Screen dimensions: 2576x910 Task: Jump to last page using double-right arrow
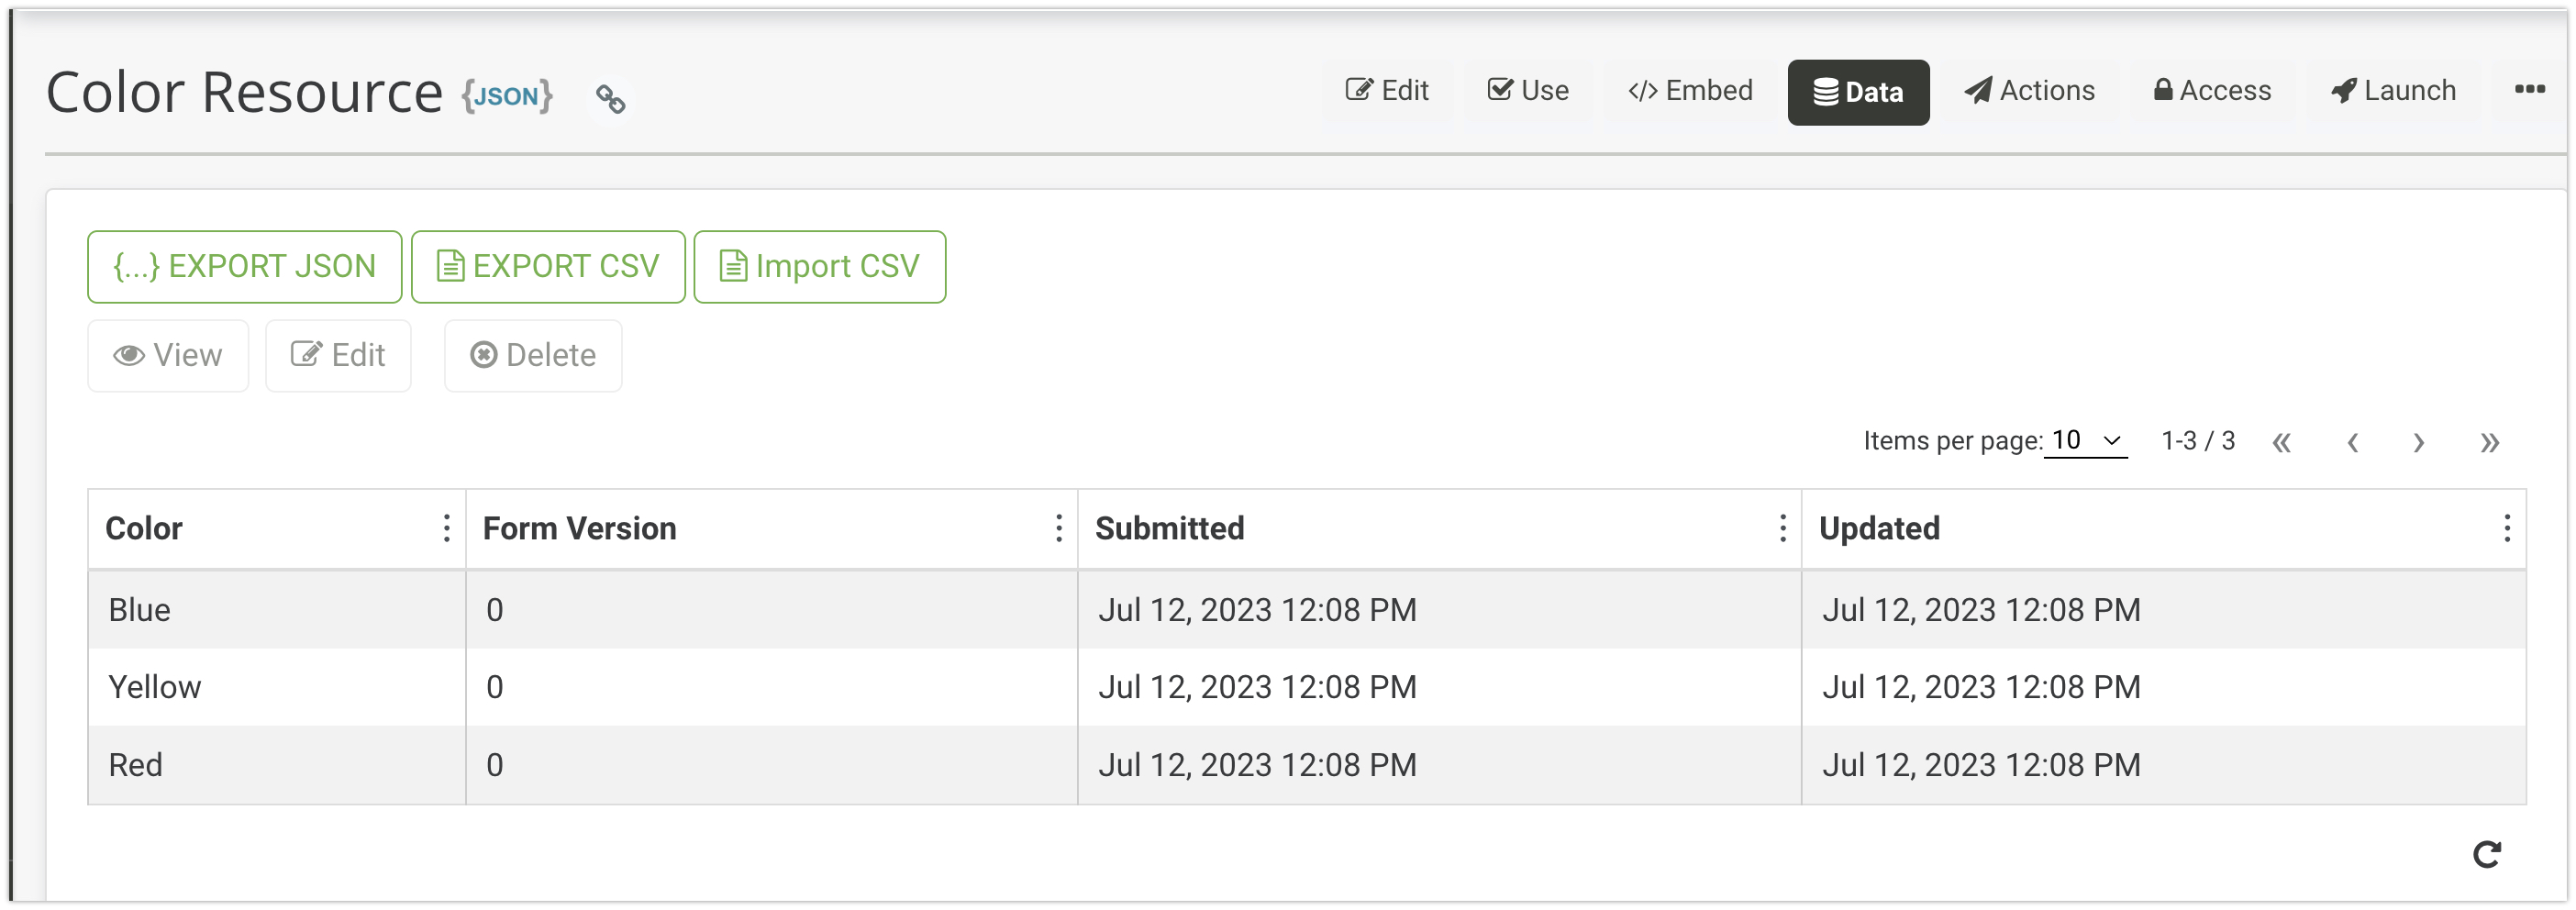coord(2489,442)
